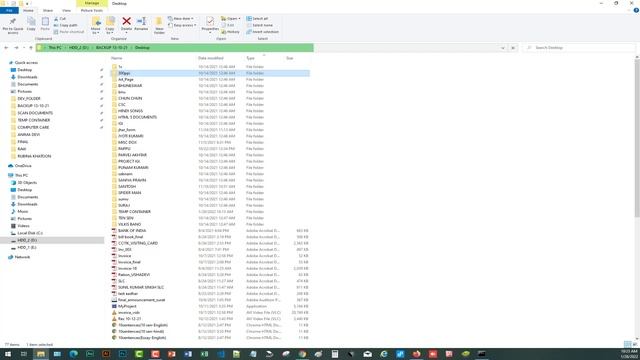Click the vertical scrollbar of file list
This screenshot has width=640, height=360.
click(x=637, y=137)
